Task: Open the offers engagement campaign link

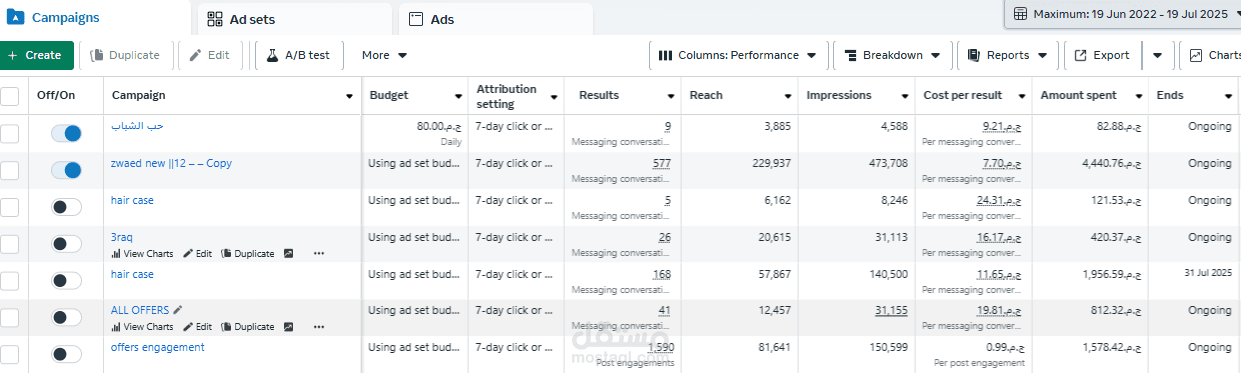Action: [158, 347]
